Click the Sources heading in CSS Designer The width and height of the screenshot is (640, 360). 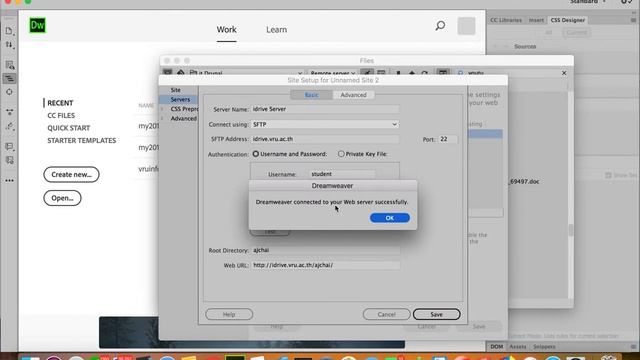tap(525, 47)
